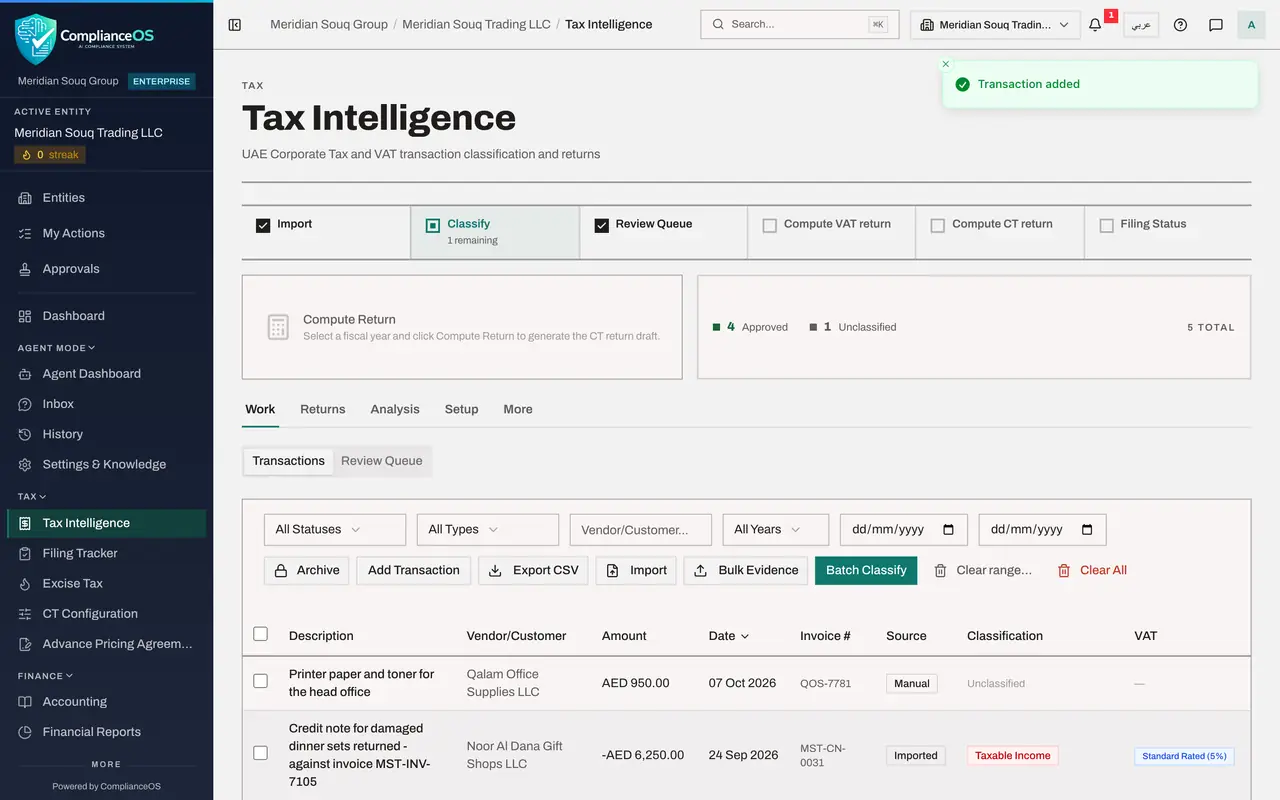The image size is (1280, 800).
Task: Toggle the sidebar collapse icon
Action: 235,24
